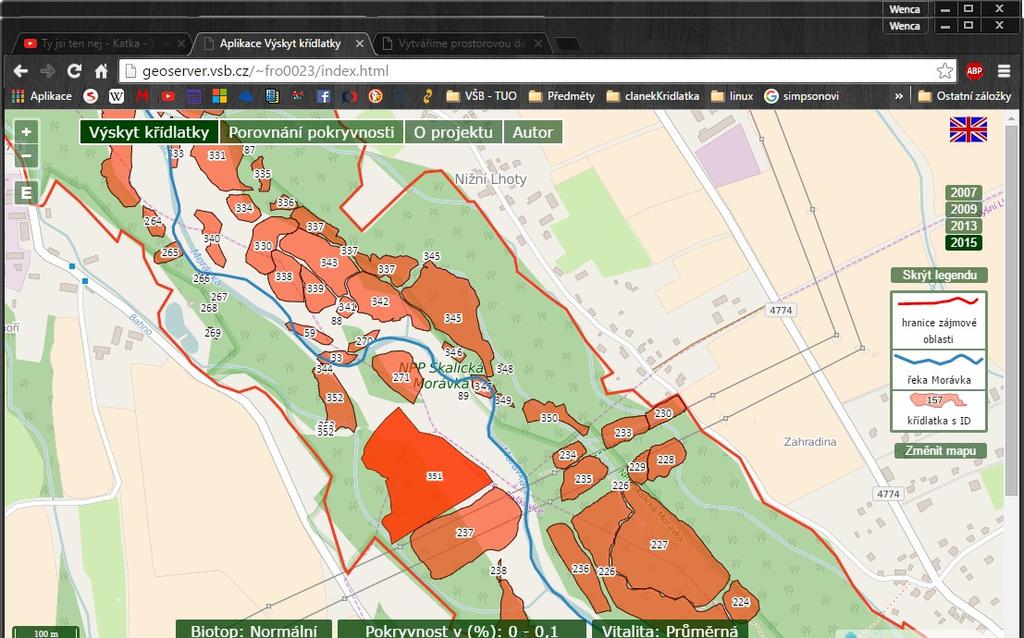This screenshot has width=1024, height=638.
Task: Select year 2013 map layer
Action: pyautogui.click(x=963, y=226)
